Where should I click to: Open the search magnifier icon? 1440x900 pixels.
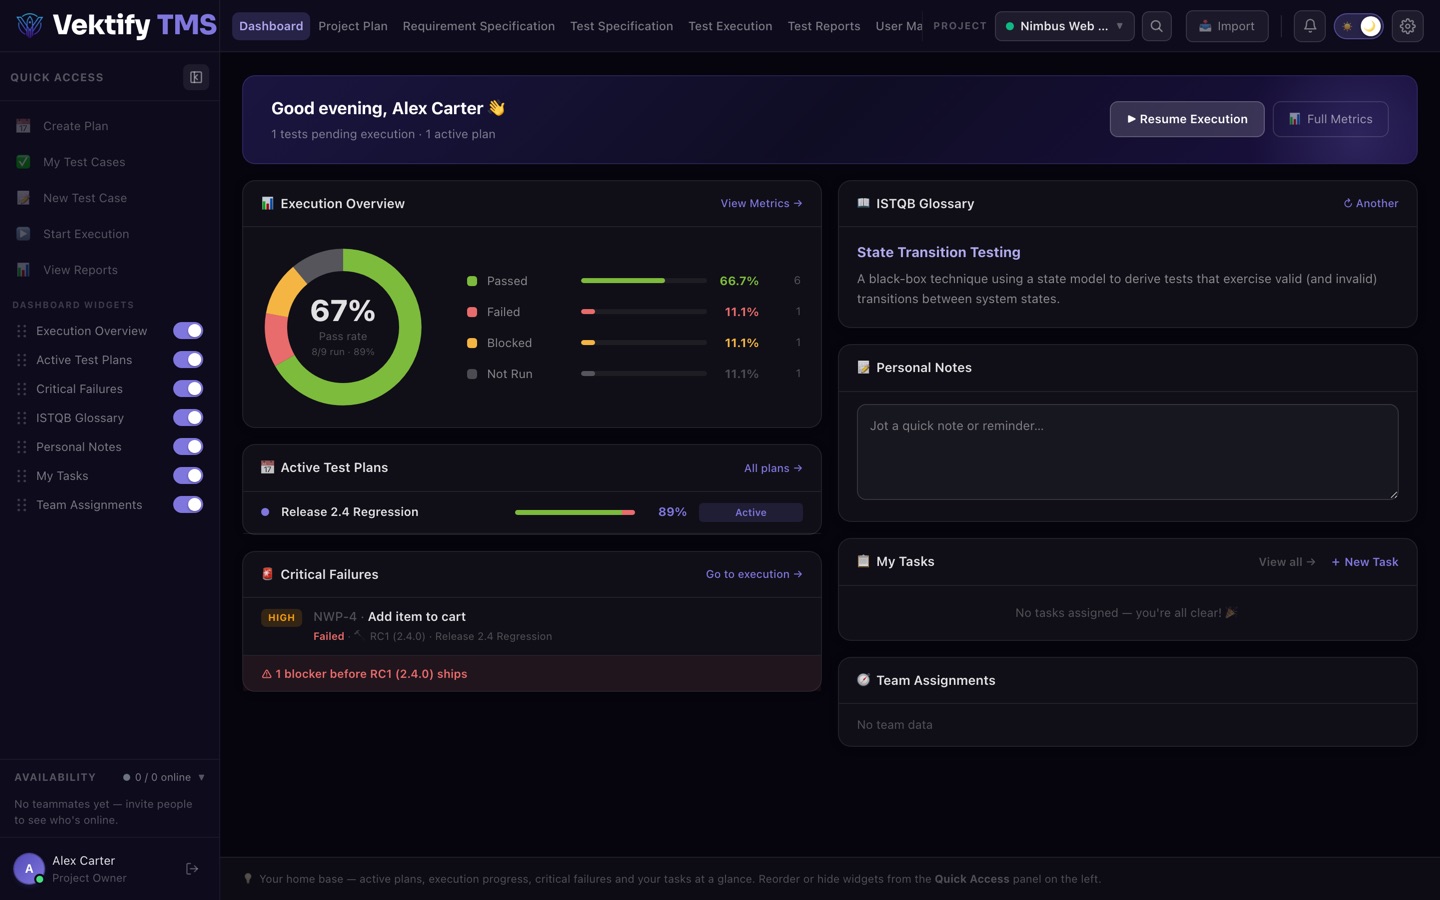pos(1156,26)
